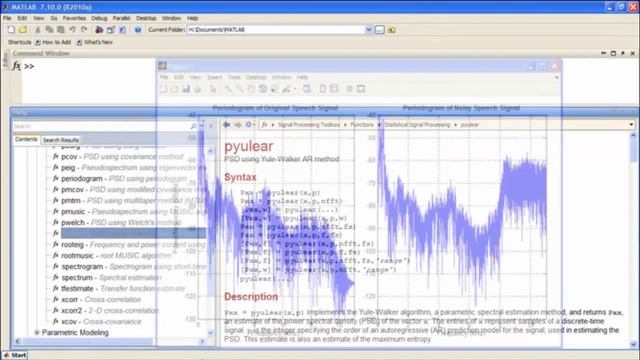Click the Contents tree scroll down arrow
Viewport: 640px width, 360px height.
click(x=211, y=333)
